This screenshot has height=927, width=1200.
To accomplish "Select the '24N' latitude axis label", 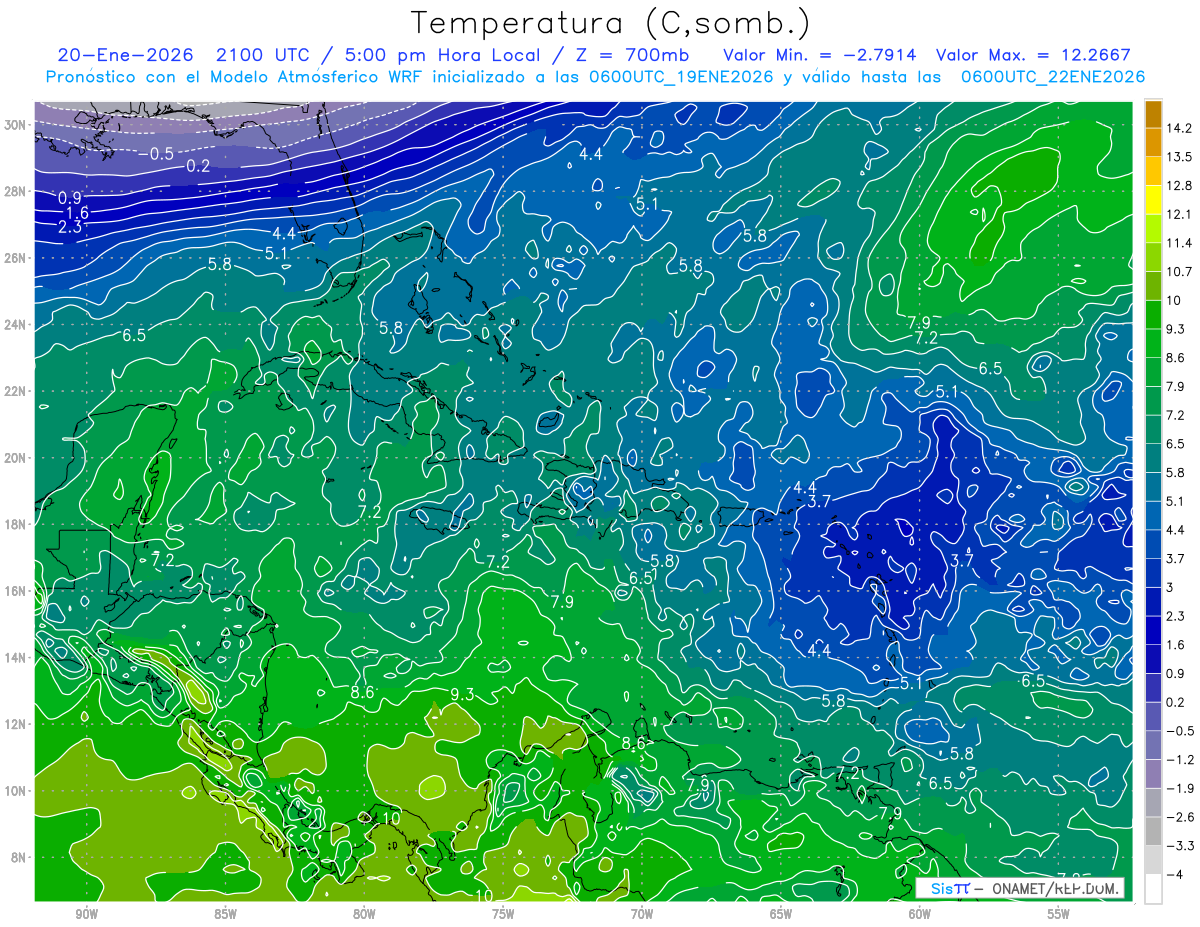I will pos(17,325).
